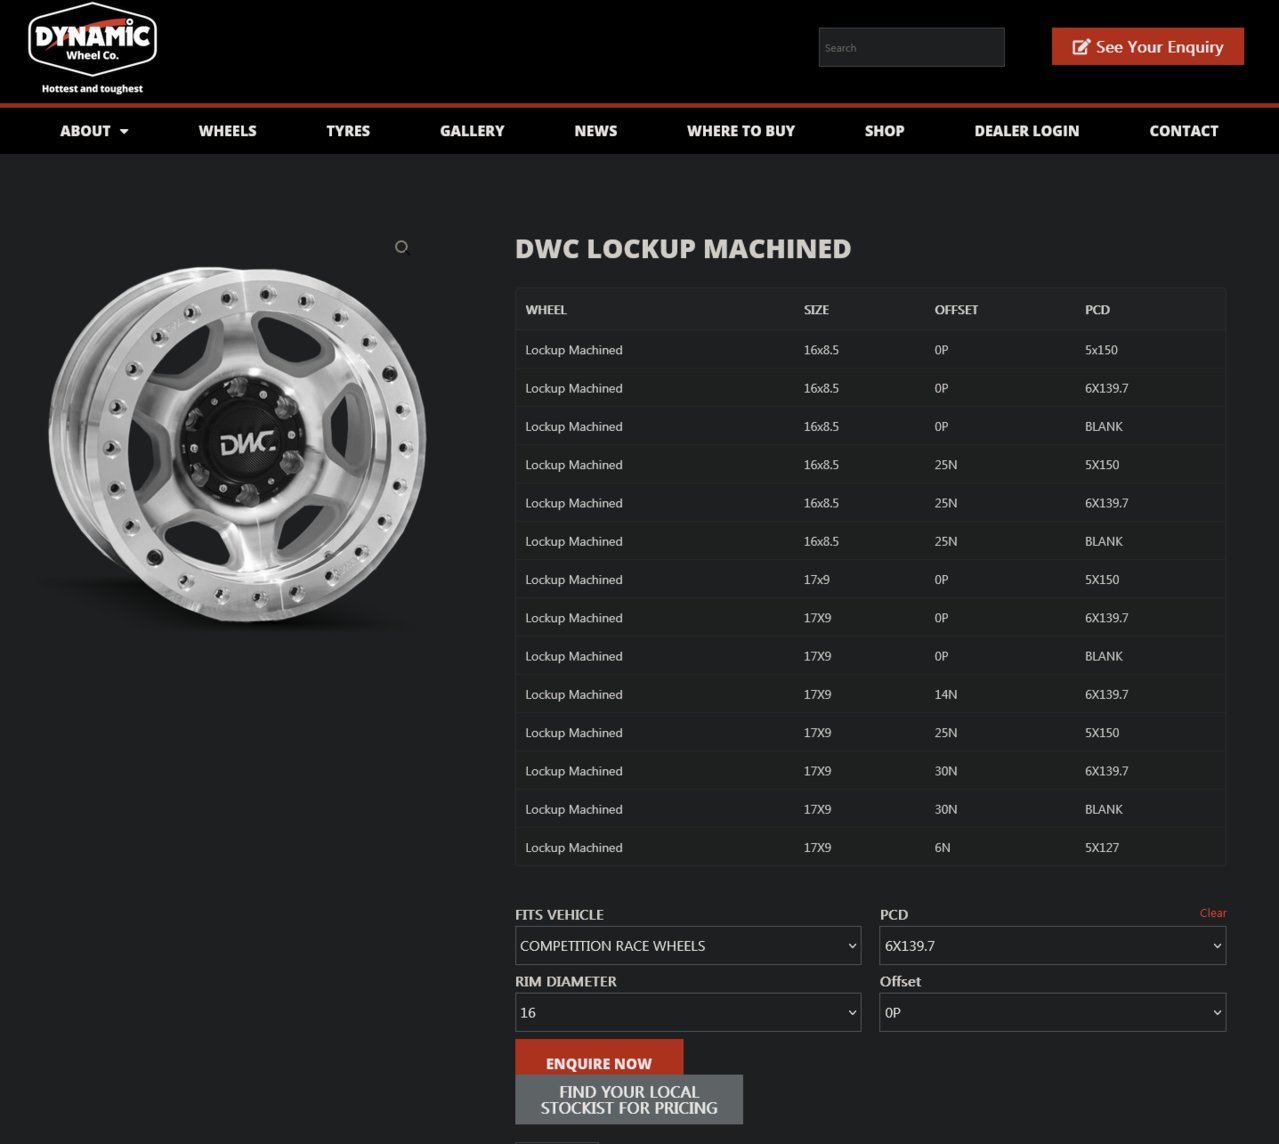Click Find Your Local Stockist For Pricing

pyautogui.click(x=629, y=1100)
